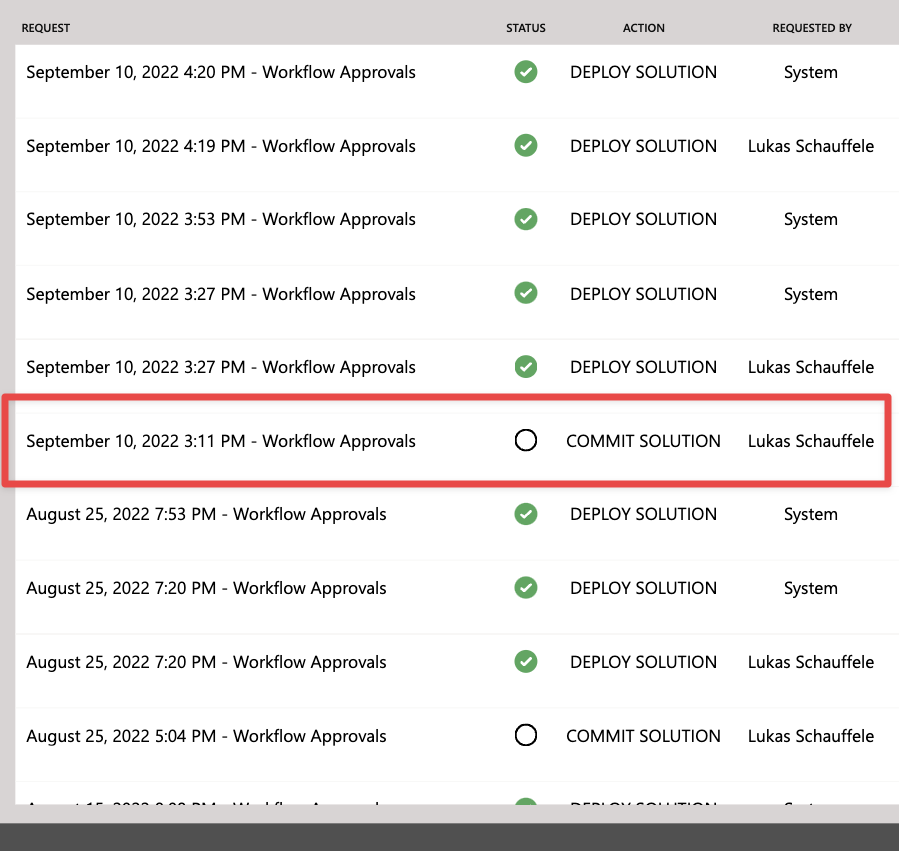Open the August 25 7:53 PM Workflow Approvals request
Image resolution: width=899 pixels, height=851 pixels.
click(x=206, y=514)
